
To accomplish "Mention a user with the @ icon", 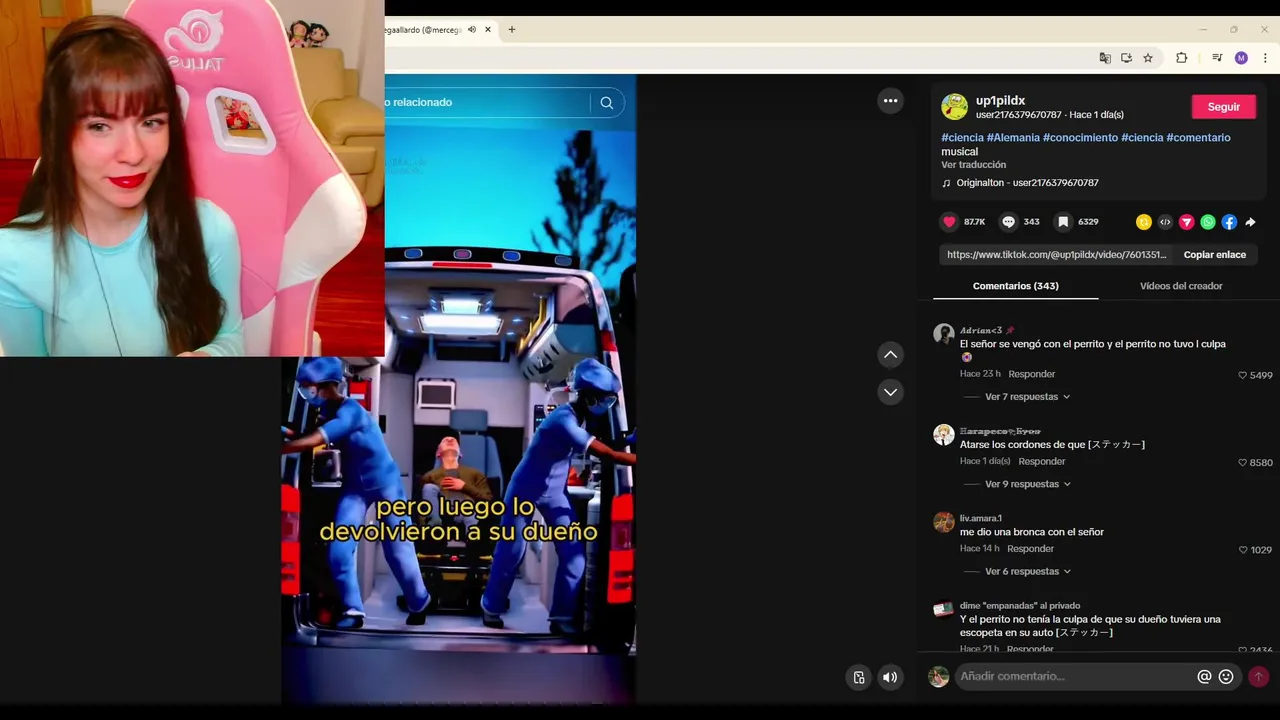I will 1204,677.
